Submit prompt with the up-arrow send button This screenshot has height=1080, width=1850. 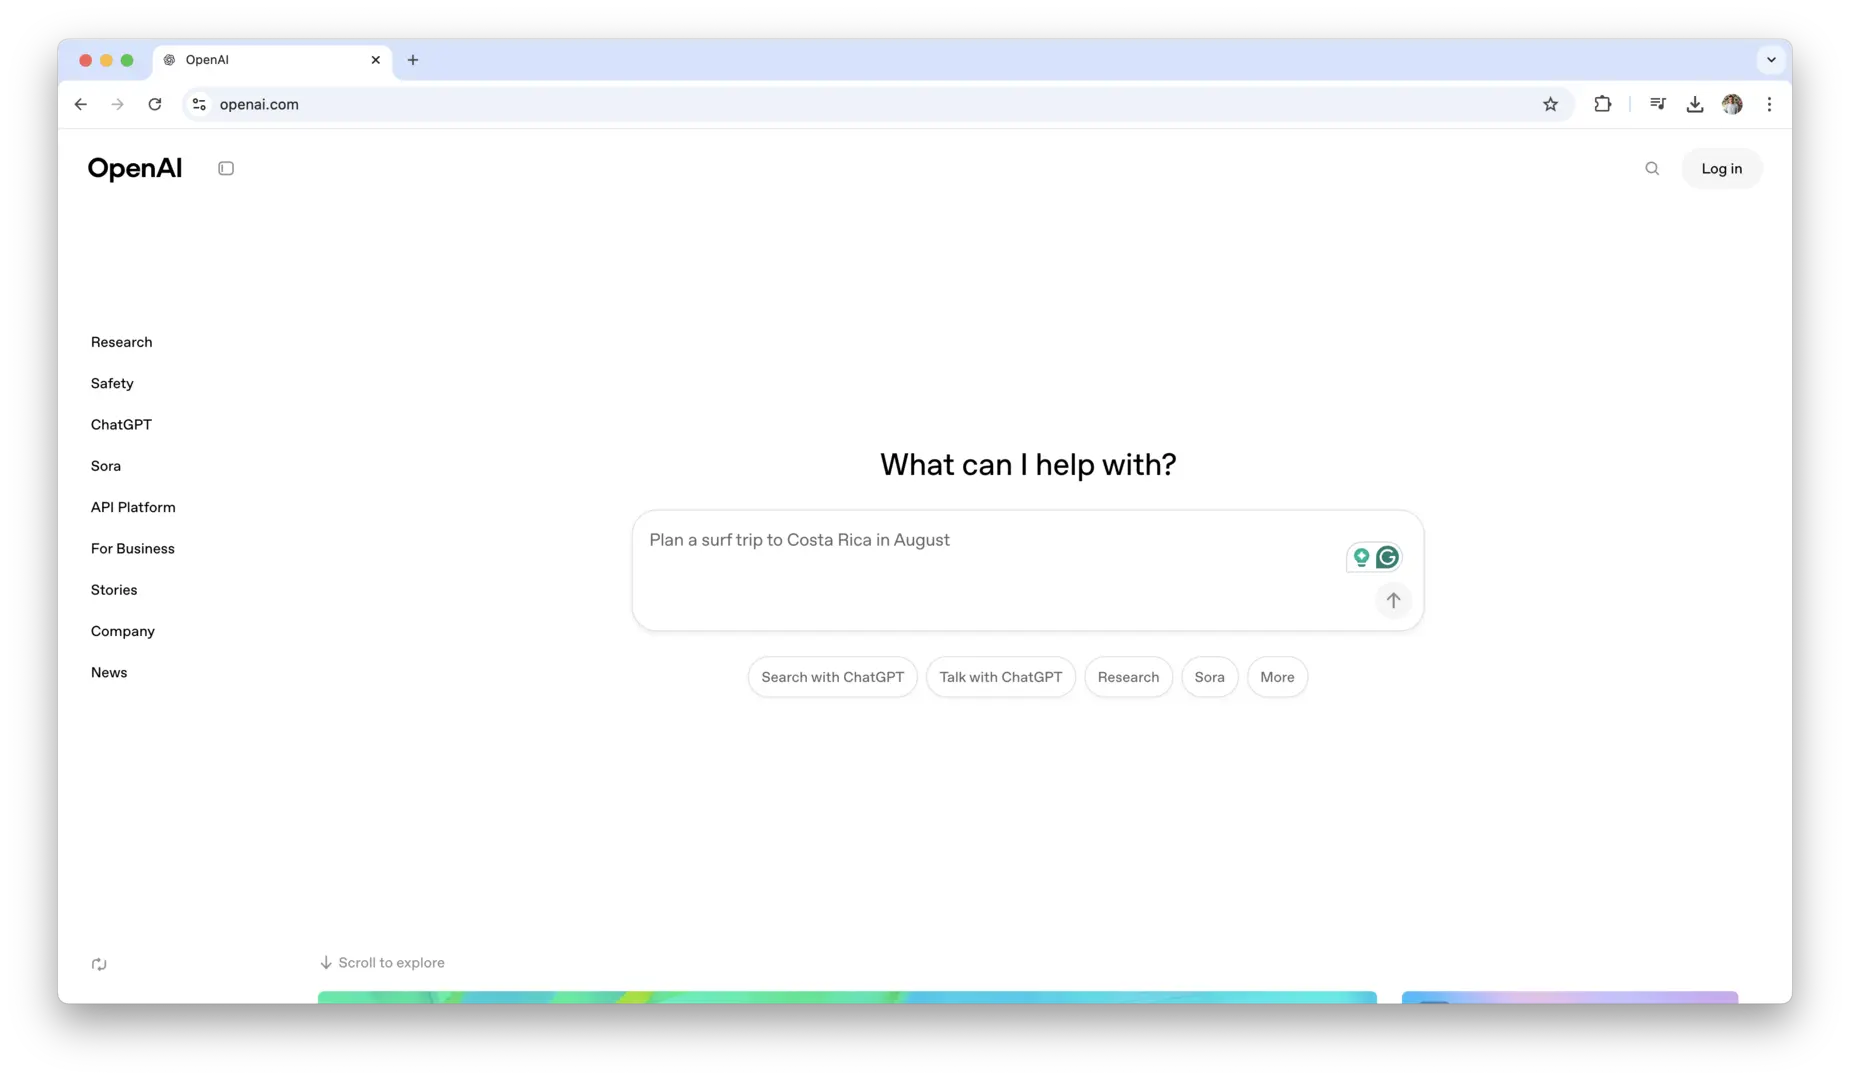click(1393, 600)
